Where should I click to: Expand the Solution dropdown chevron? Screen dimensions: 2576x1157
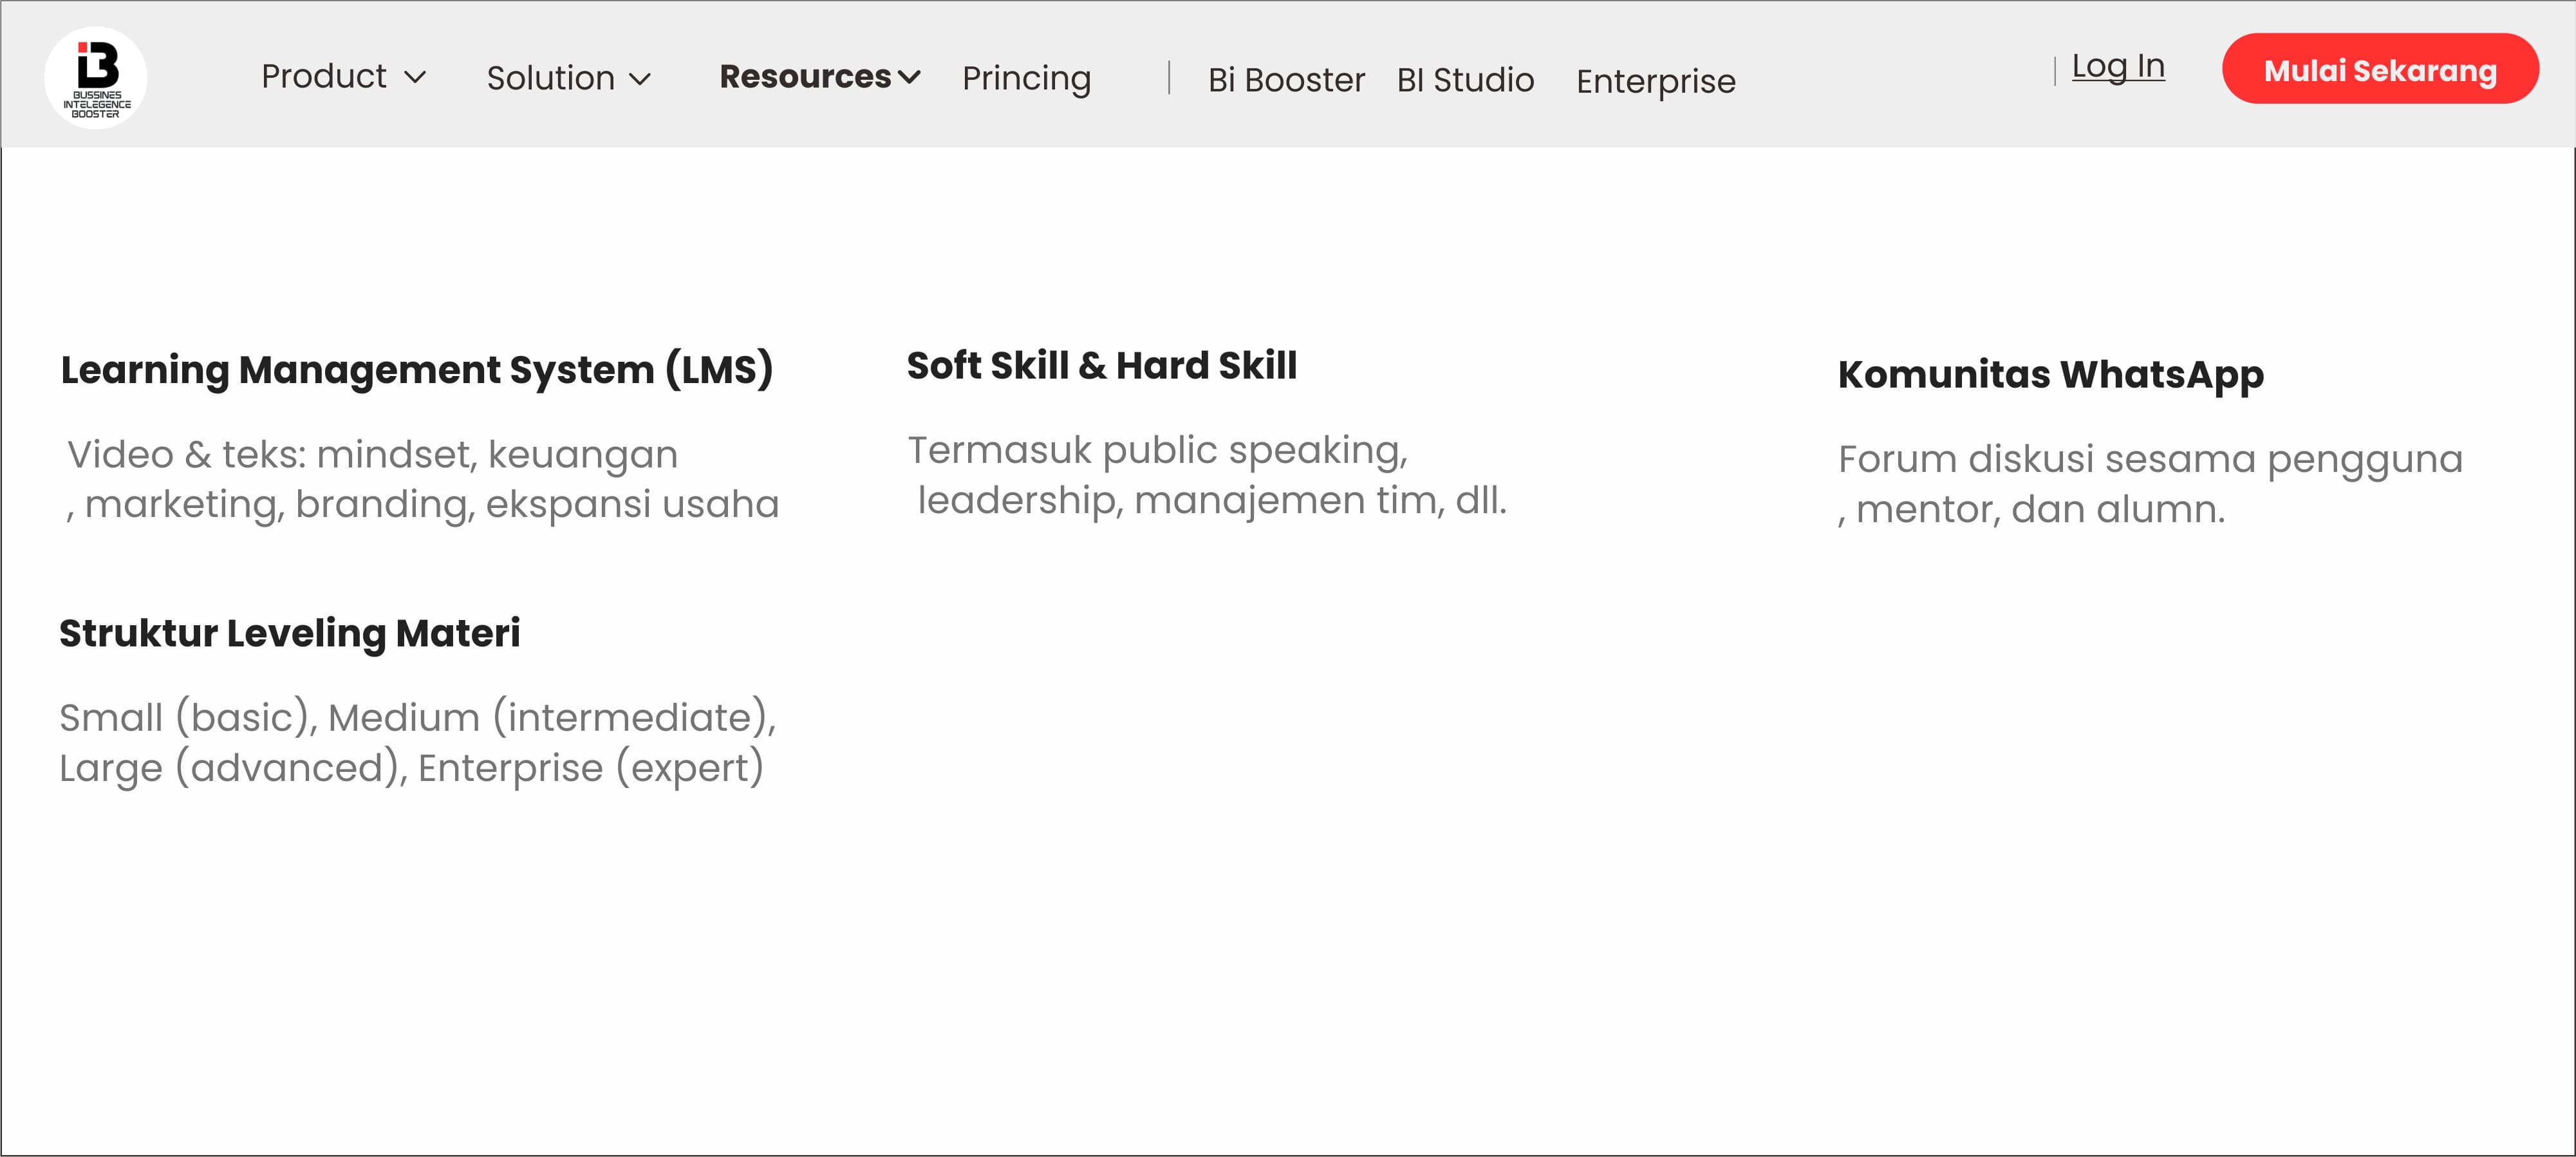point(640,79)
